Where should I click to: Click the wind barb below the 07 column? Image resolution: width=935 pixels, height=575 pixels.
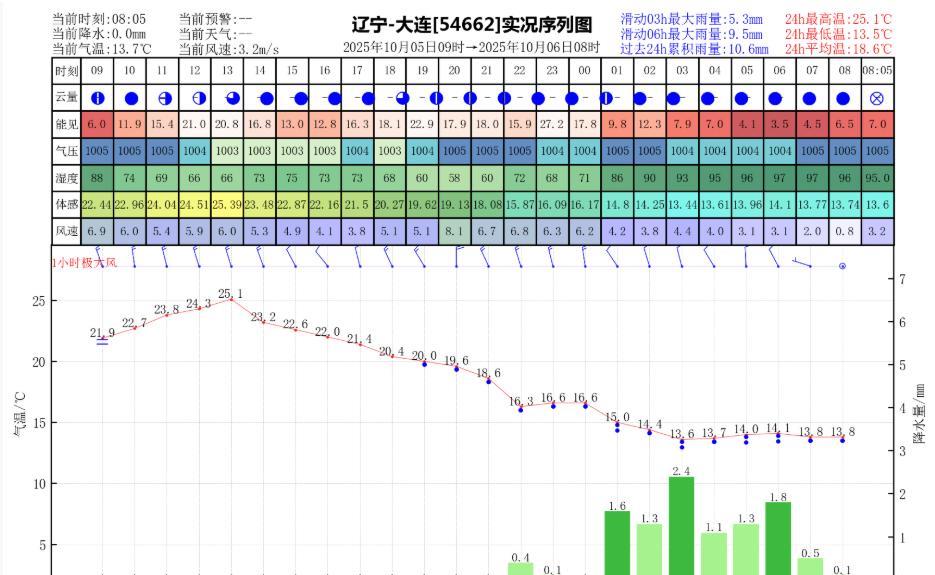pos(802,262)
